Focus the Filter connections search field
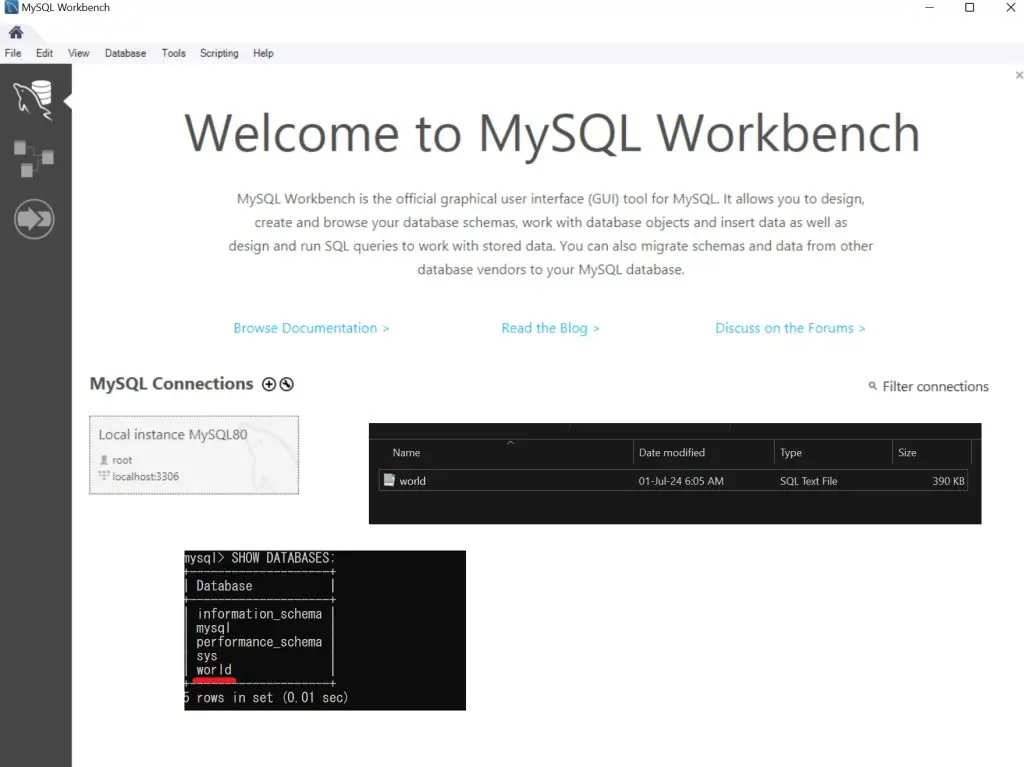This screenshot has width=1024, height=767. pyautogui.click(x=935, y=386)
